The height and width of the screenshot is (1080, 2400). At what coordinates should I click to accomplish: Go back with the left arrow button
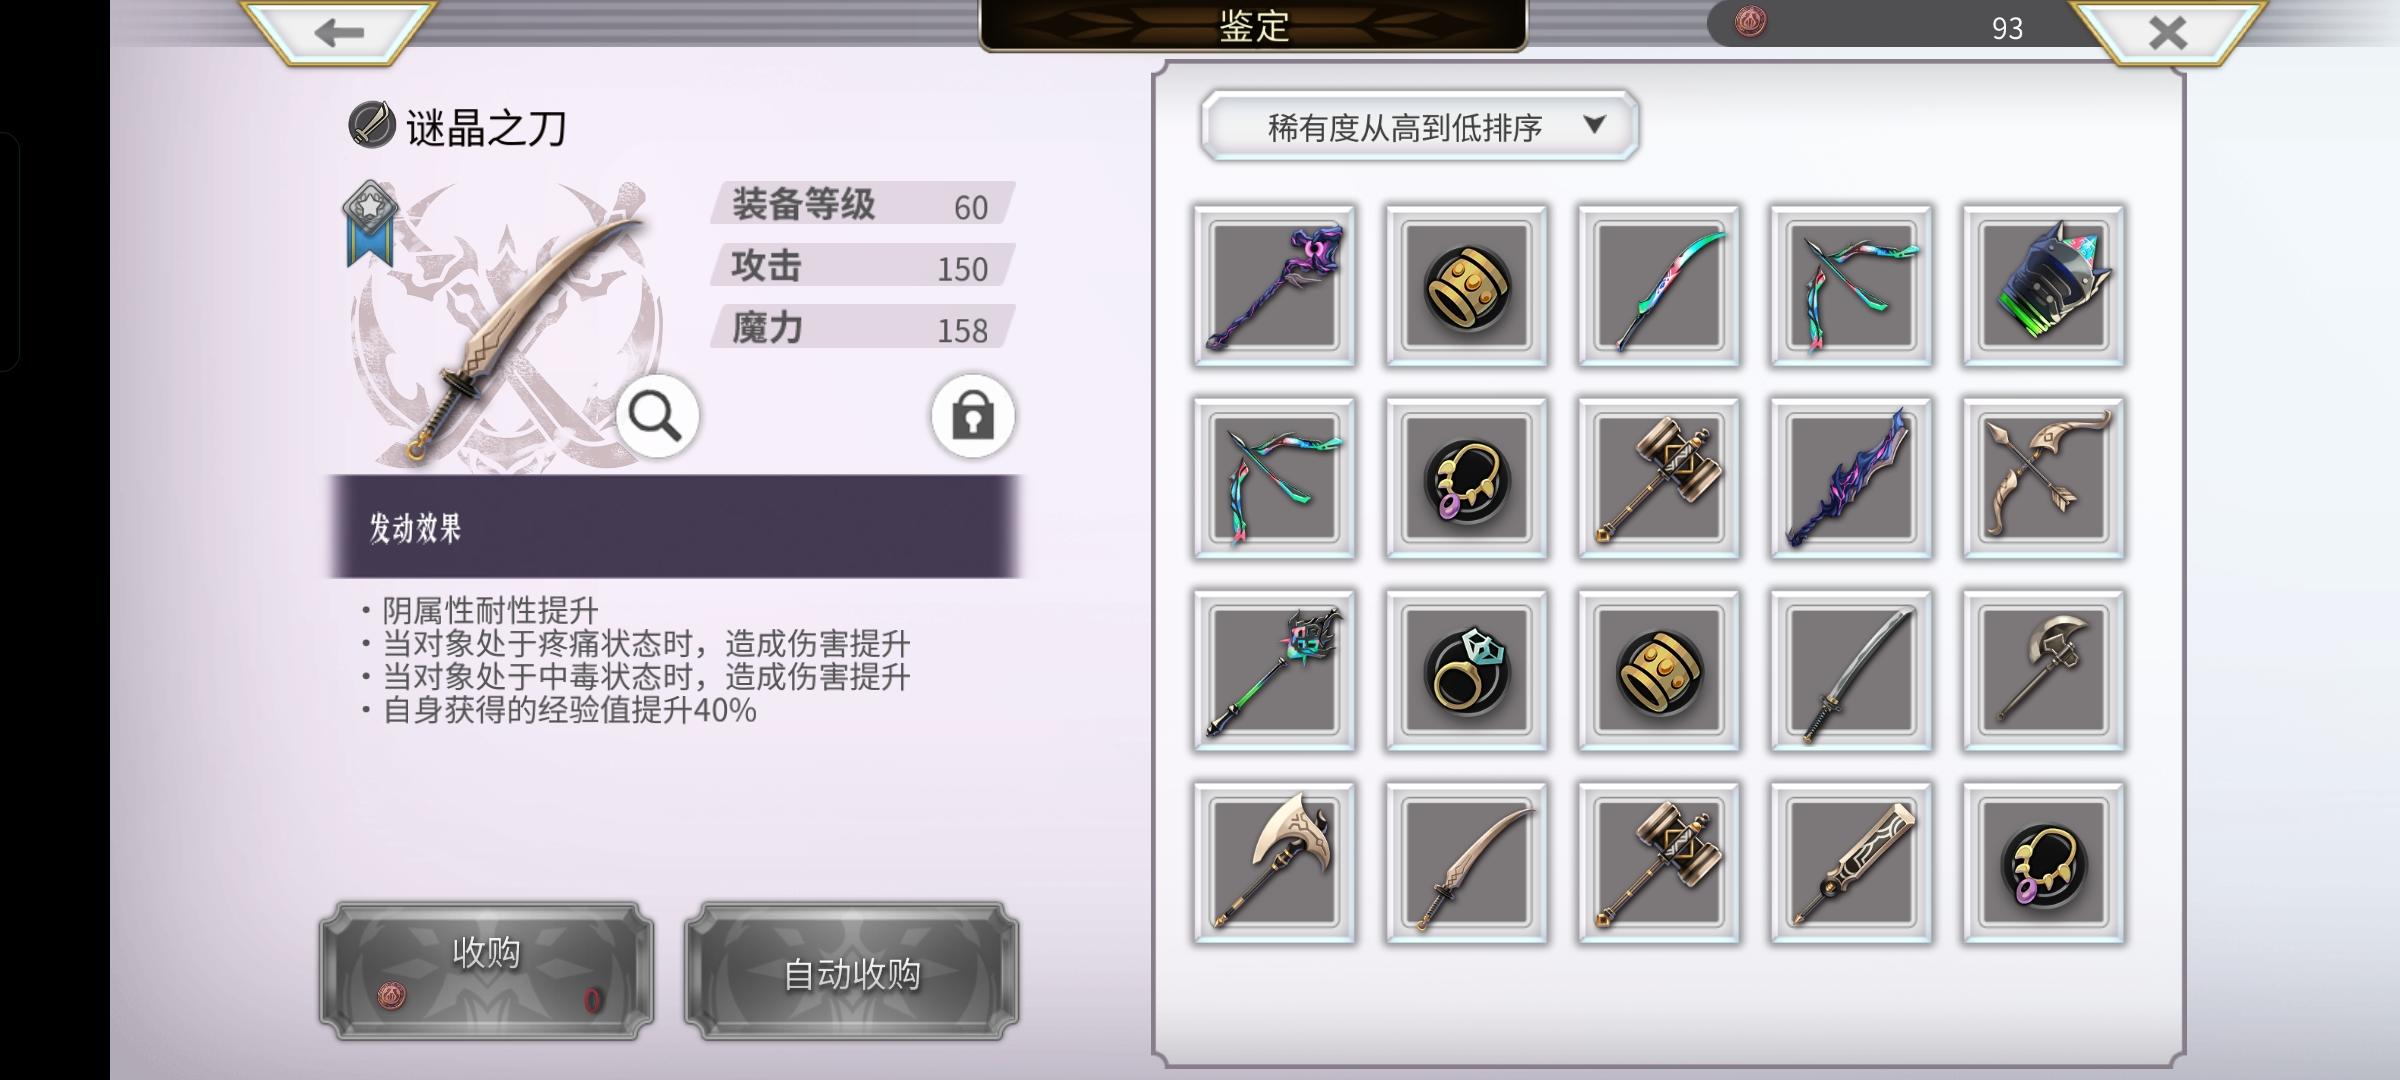point(339,33)
